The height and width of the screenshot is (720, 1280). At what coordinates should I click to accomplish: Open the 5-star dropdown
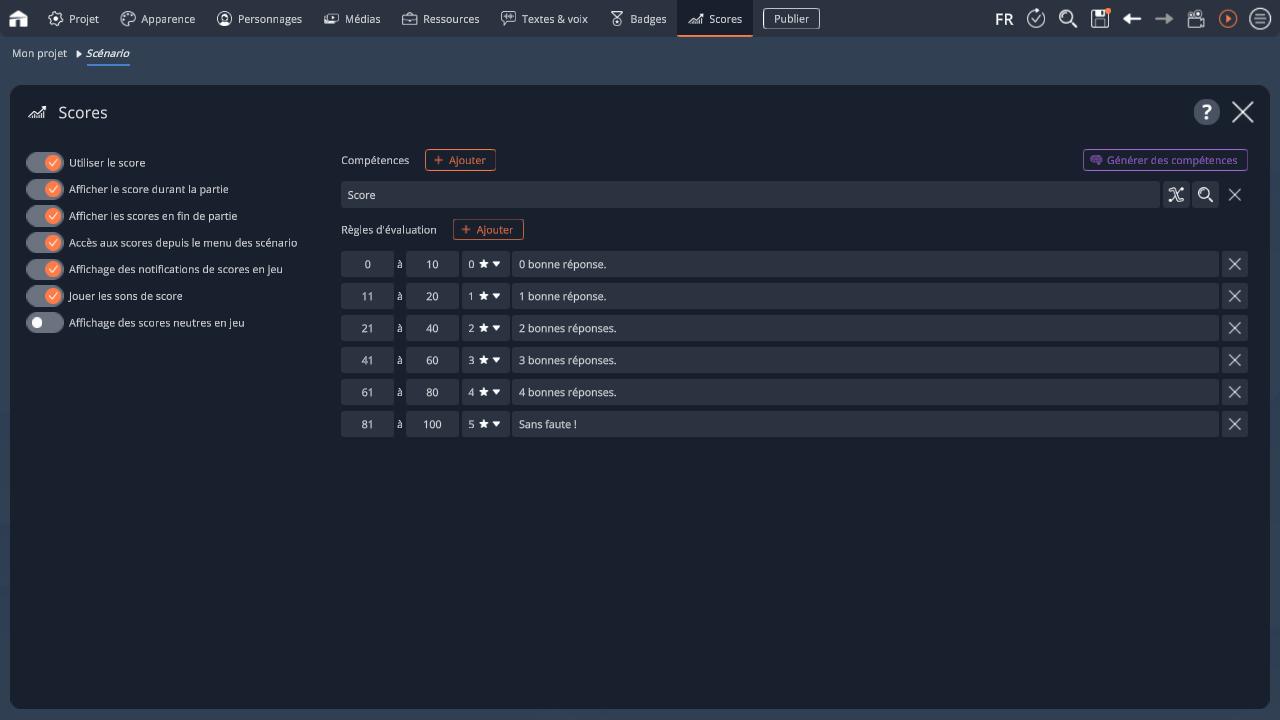[x=485, y=424]
